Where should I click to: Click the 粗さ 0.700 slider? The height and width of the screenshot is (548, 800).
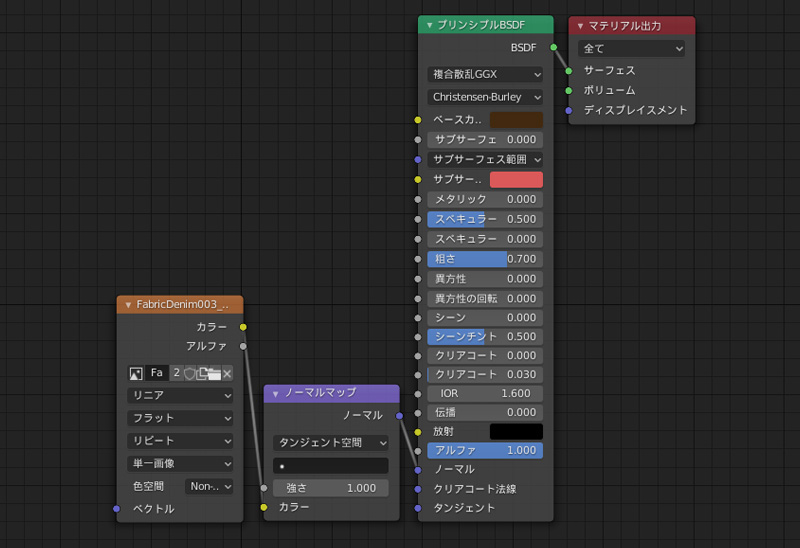pyautogui.click(x=485, y=259)
